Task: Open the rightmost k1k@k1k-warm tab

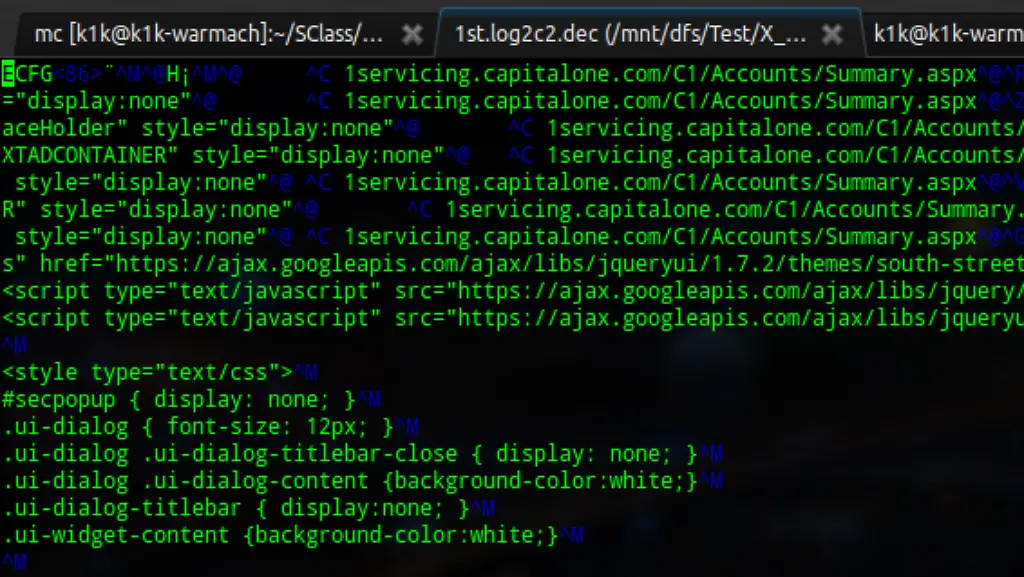Action: click(946, 34)
